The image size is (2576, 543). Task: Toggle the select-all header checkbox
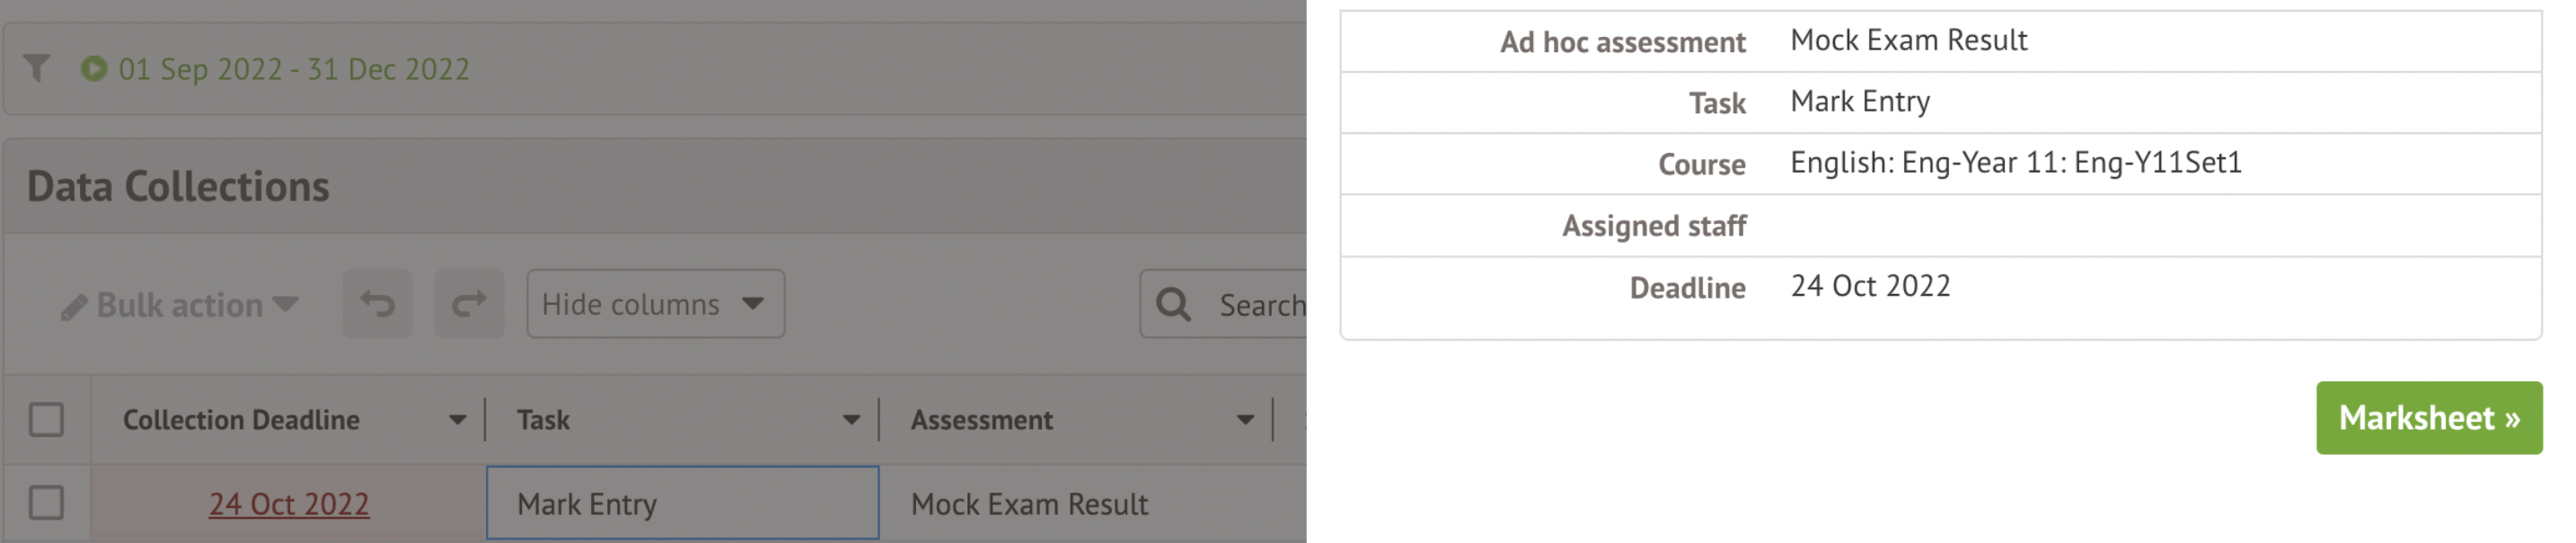coord(46,420)
